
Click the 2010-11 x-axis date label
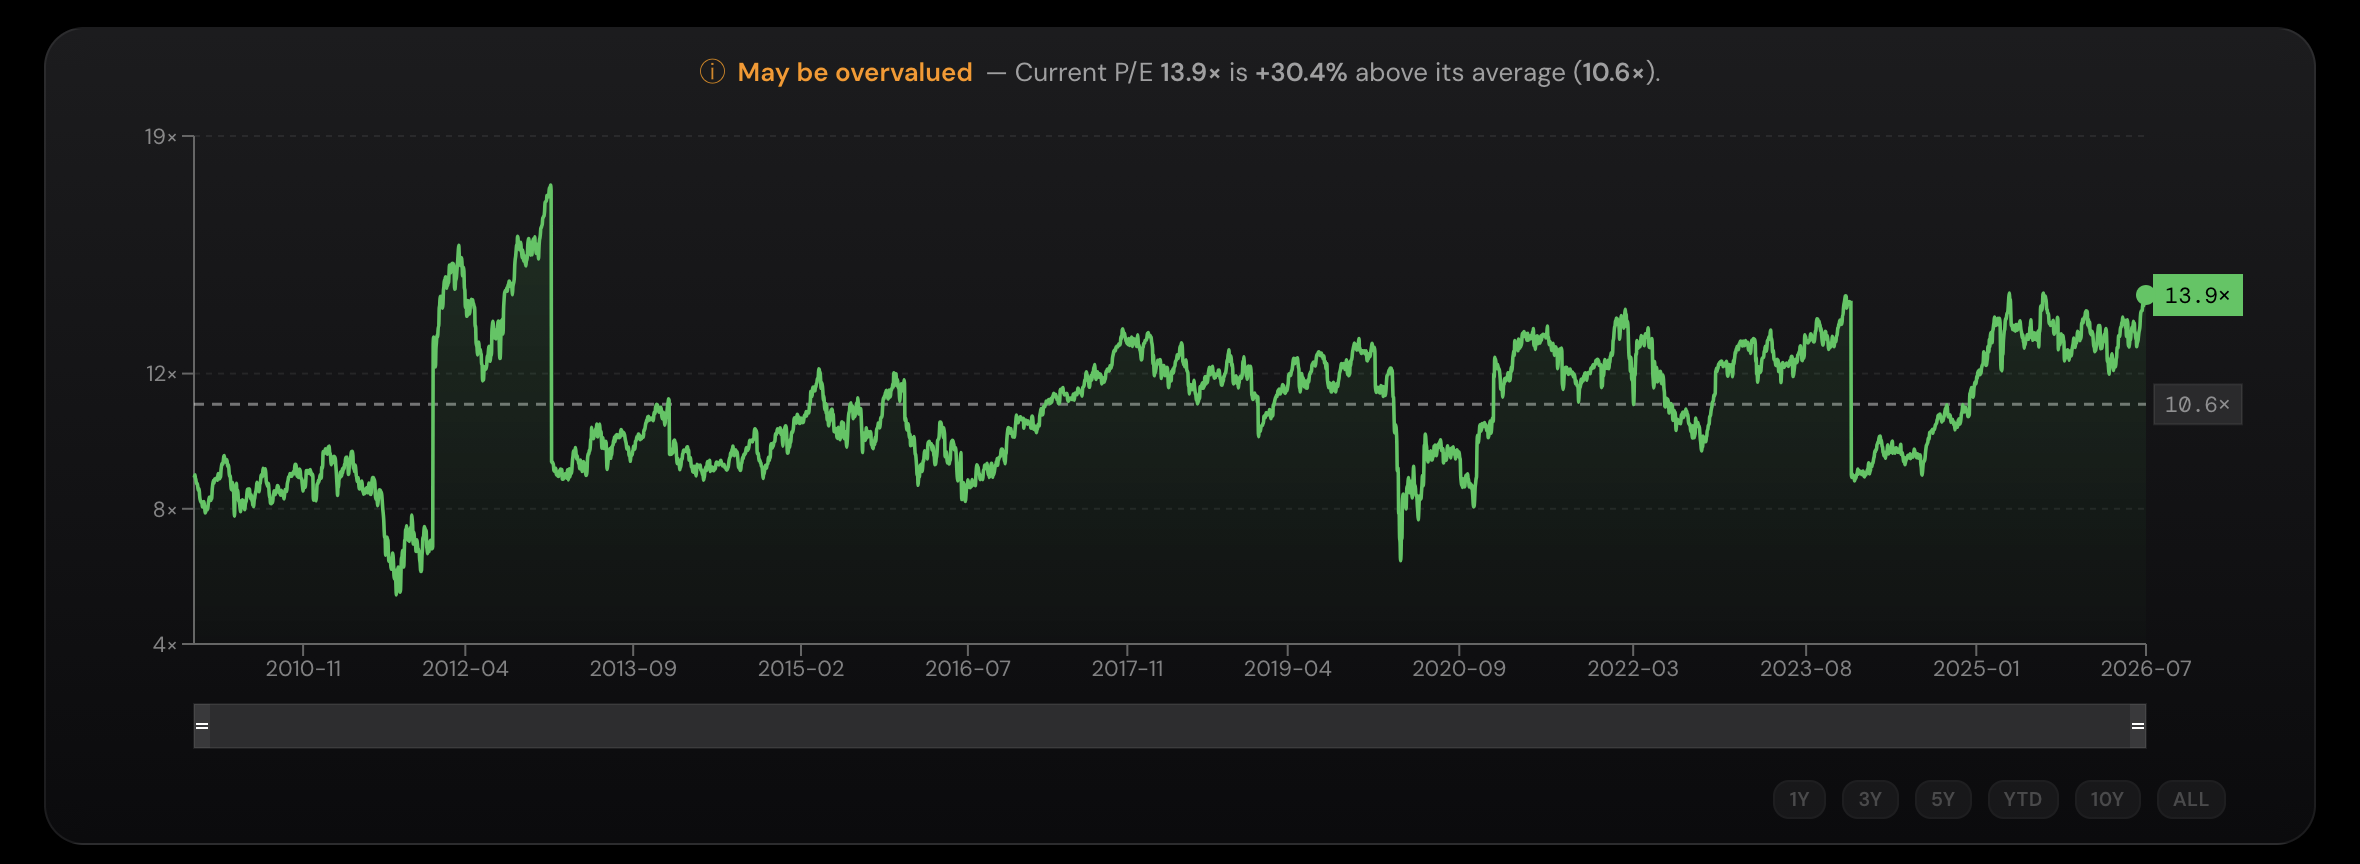point(303,668)
